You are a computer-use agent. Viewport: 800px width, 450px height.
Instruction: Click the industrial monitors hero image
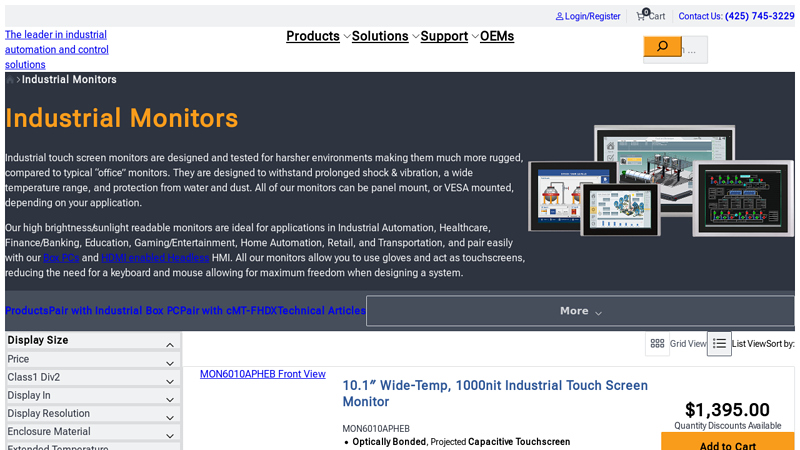661,182
